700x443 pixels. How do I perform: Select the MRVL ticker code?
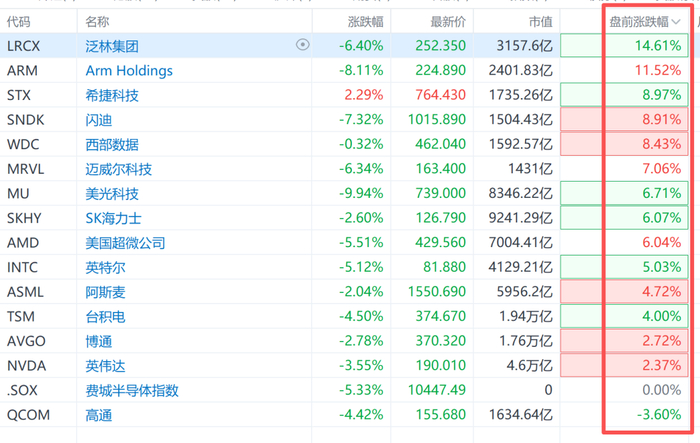25,168
